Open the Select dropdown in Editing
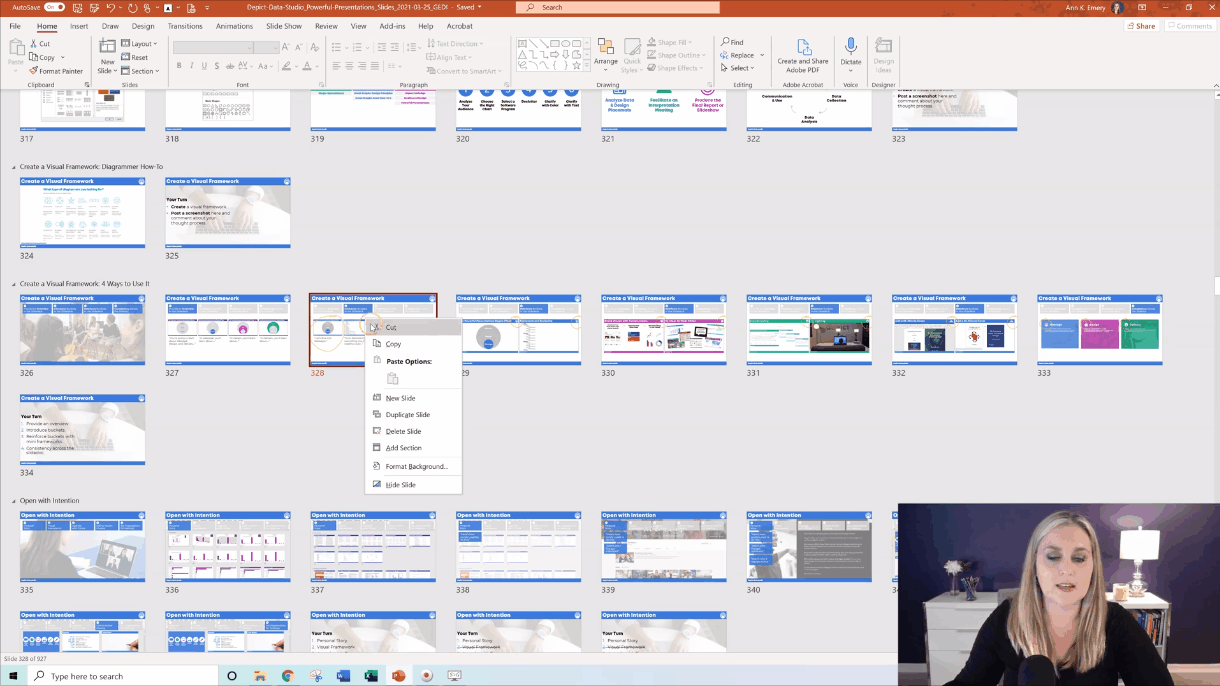Screen dimensions: 1220x686 pos(739,68)
